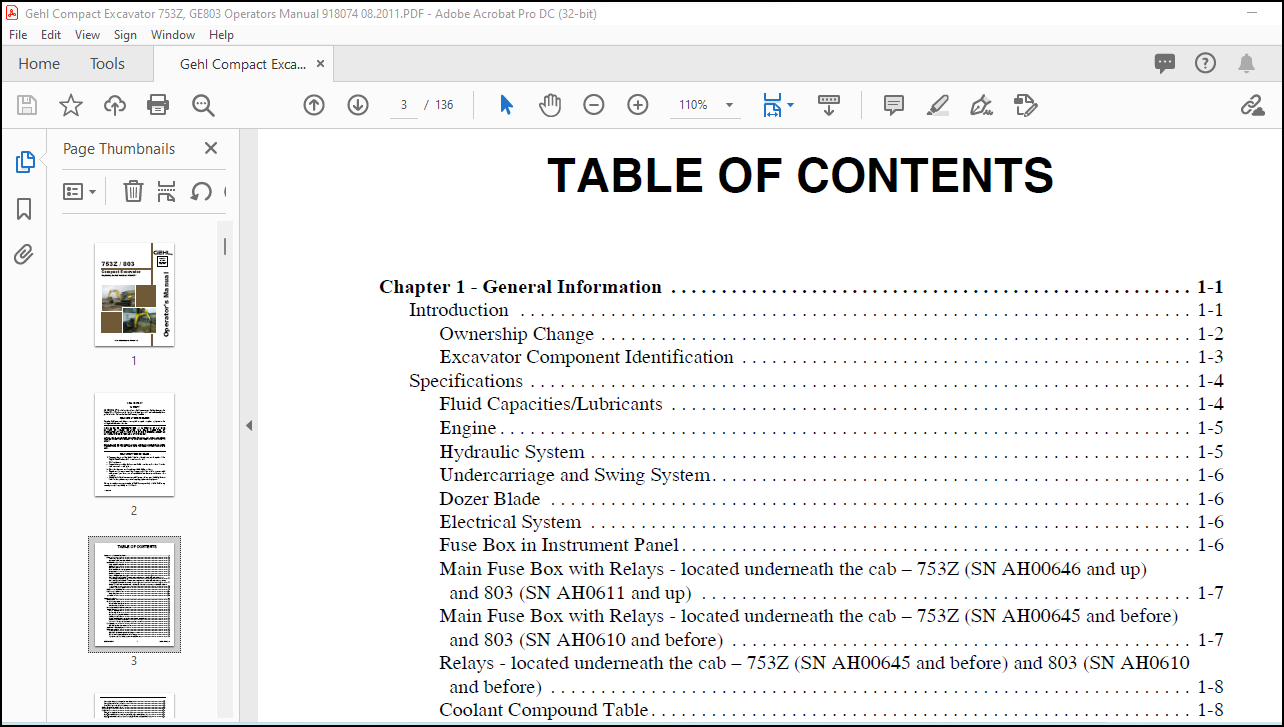
Task: Select page 1 cover thumbnail
Action: pos(134,295)
